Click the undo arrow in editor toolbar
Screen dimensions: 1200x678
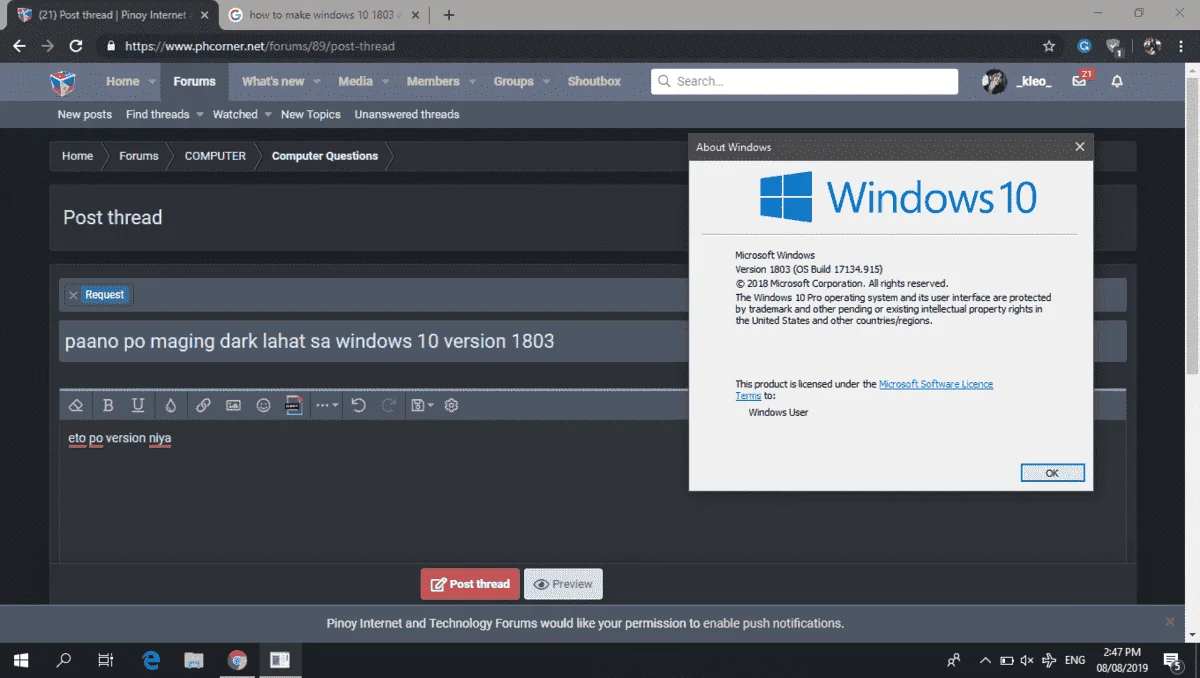click(358, 405)
